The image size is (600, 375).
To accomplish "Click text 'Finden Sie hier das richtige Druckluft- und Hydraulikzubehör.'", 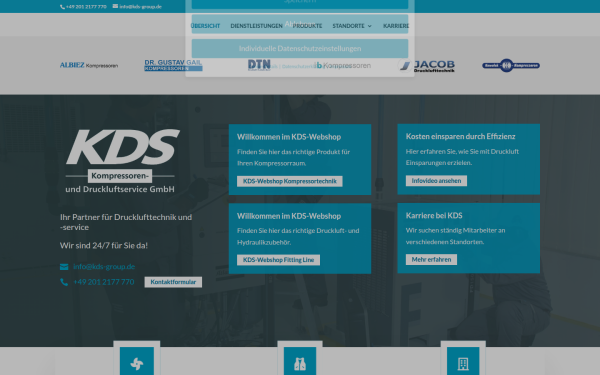I will [x=298, y=236].
